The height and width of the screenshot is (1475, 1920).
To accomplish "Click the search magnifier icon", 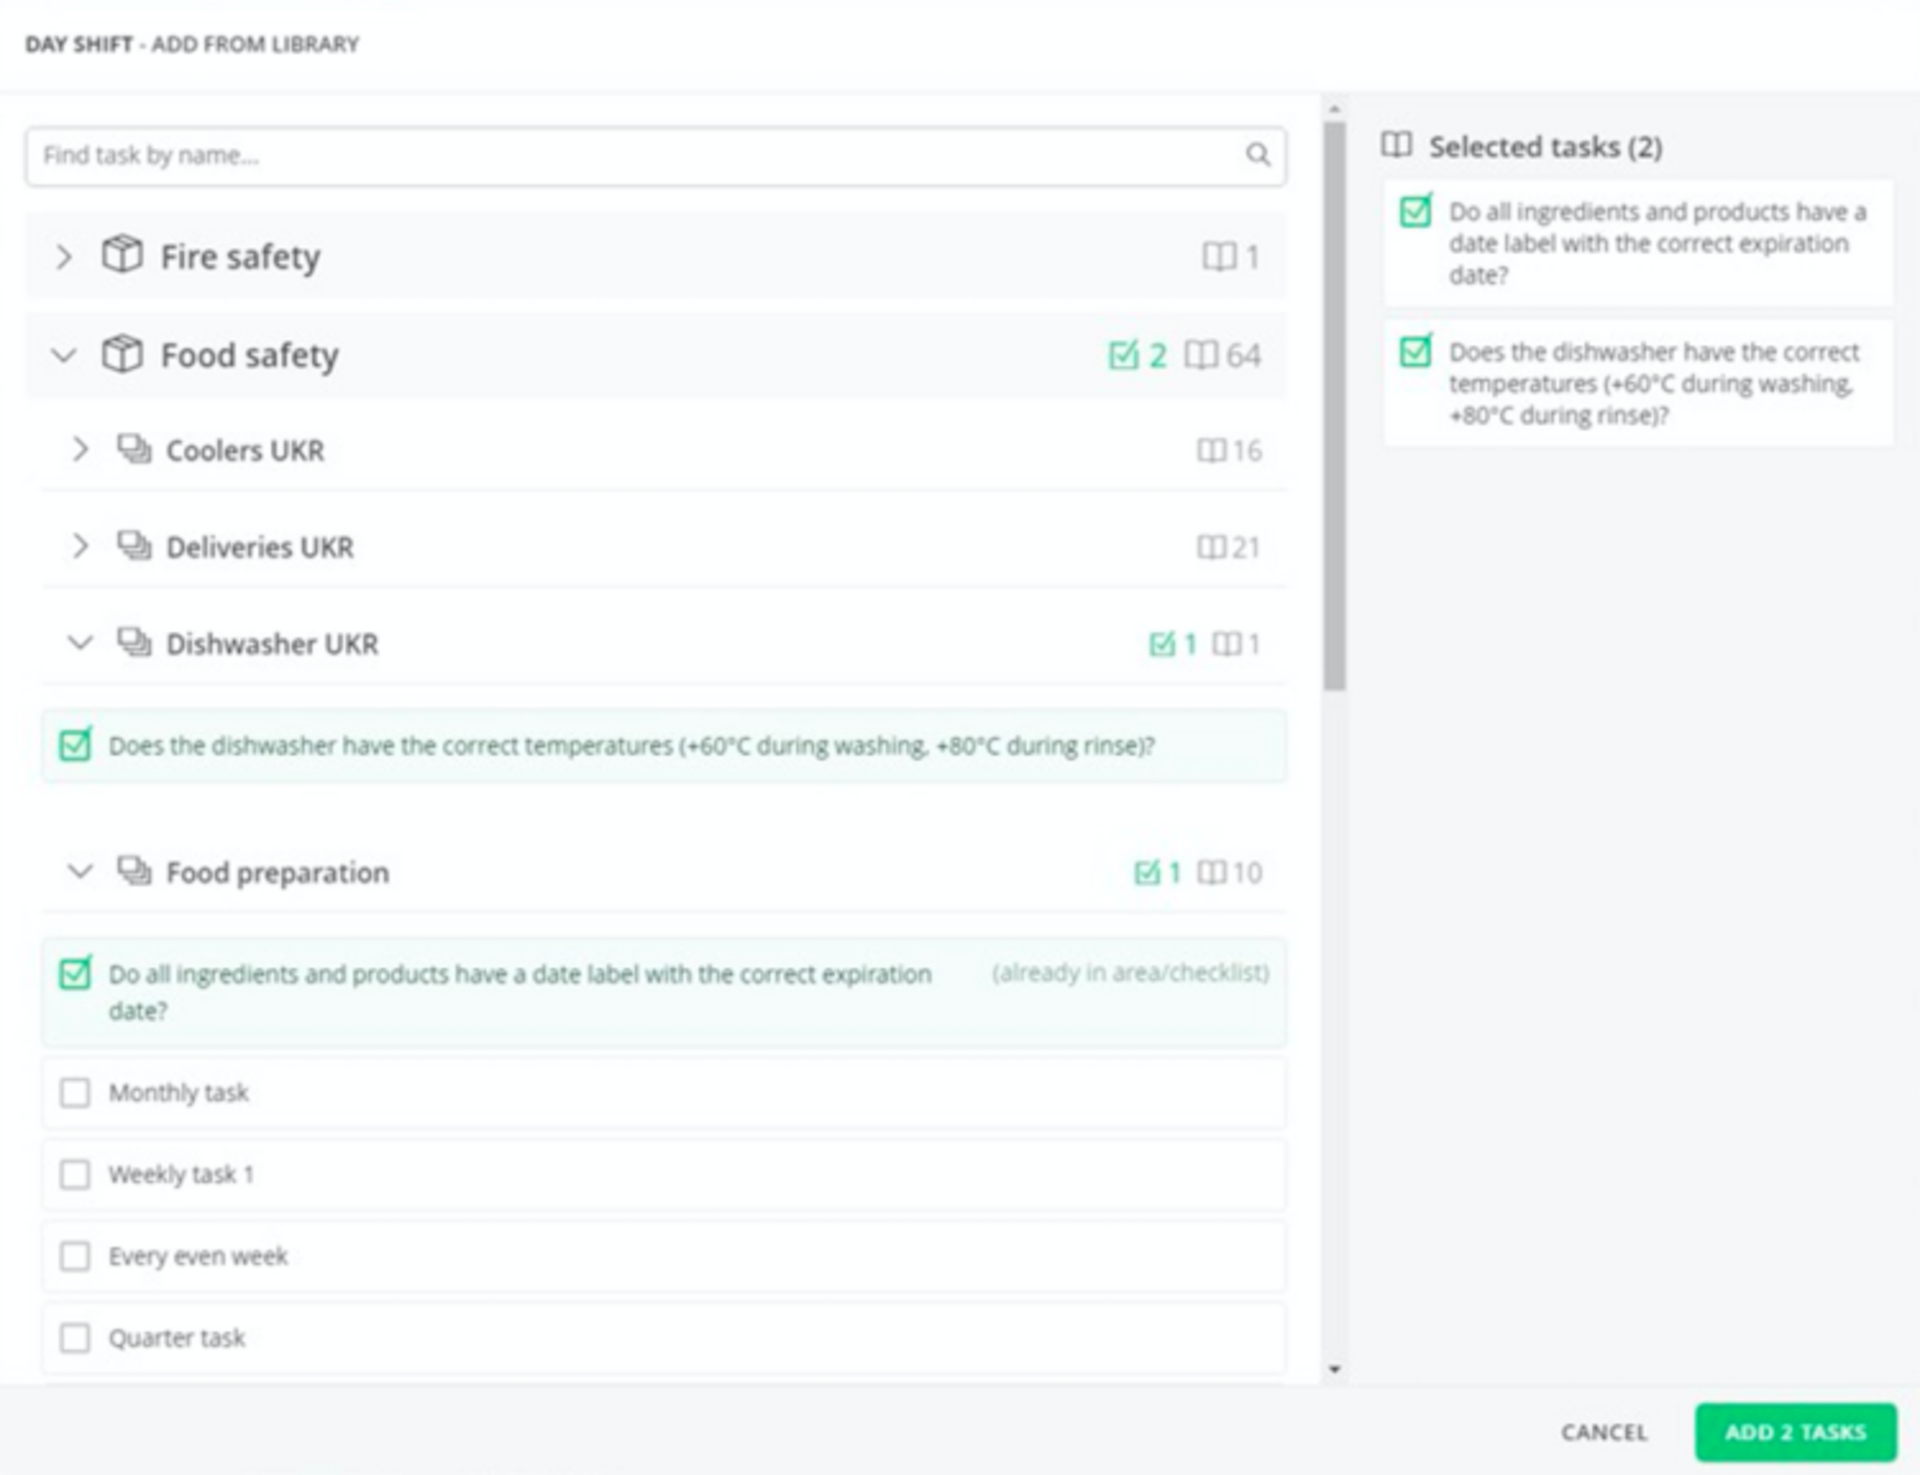I will 1257,155.
